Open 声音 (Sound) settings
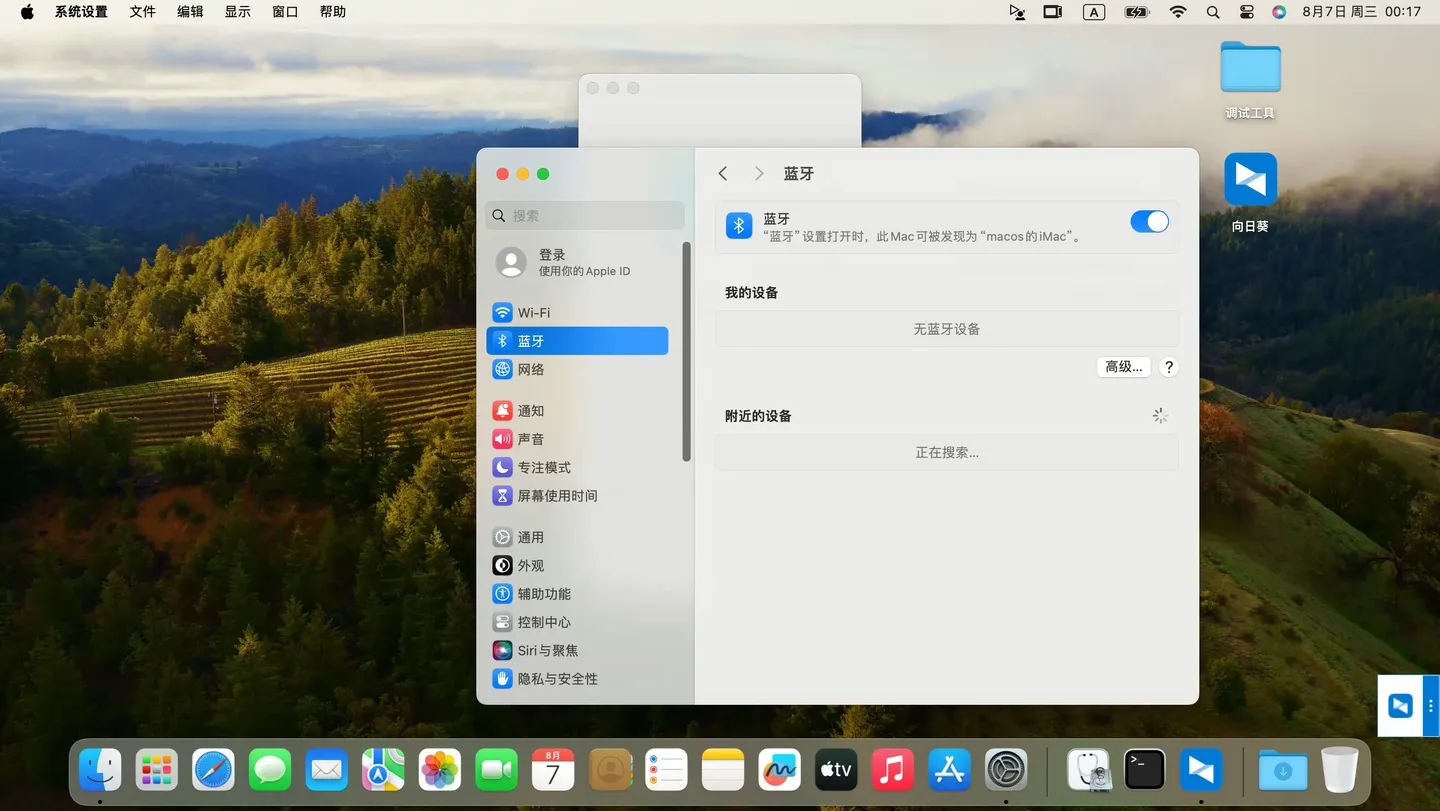 click(531, 439)
